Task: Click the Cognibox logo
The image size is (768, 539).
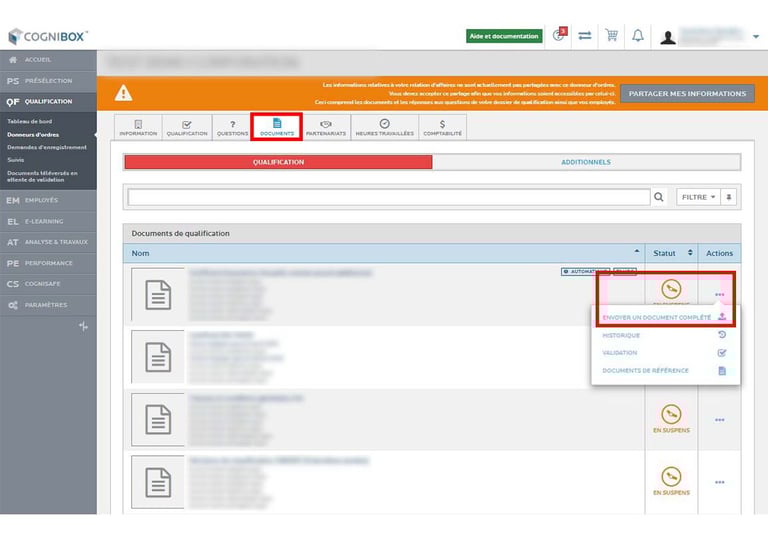Action: pyautogui.click(x=48, y=36)
